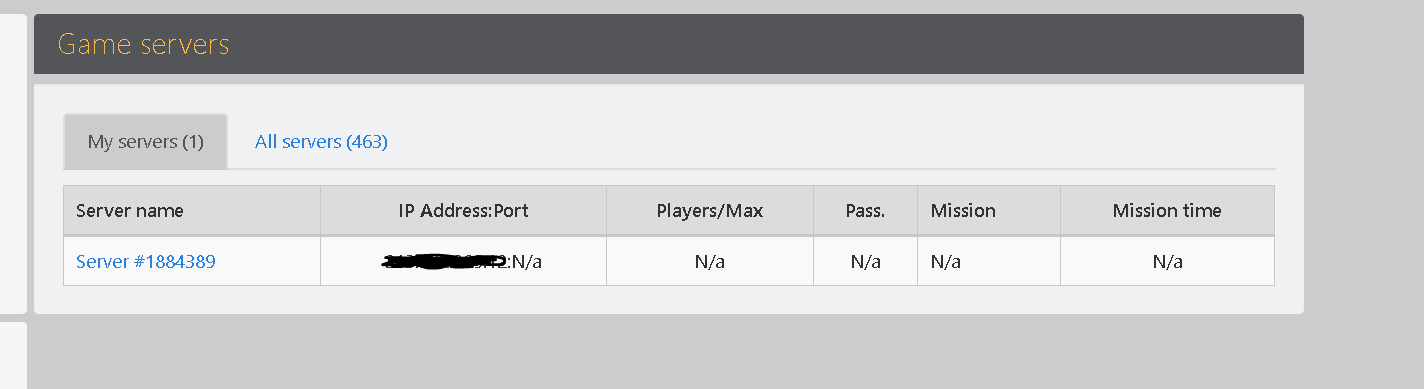
Task: Open the Server #1884389 link
Action: tap(146, 262)
